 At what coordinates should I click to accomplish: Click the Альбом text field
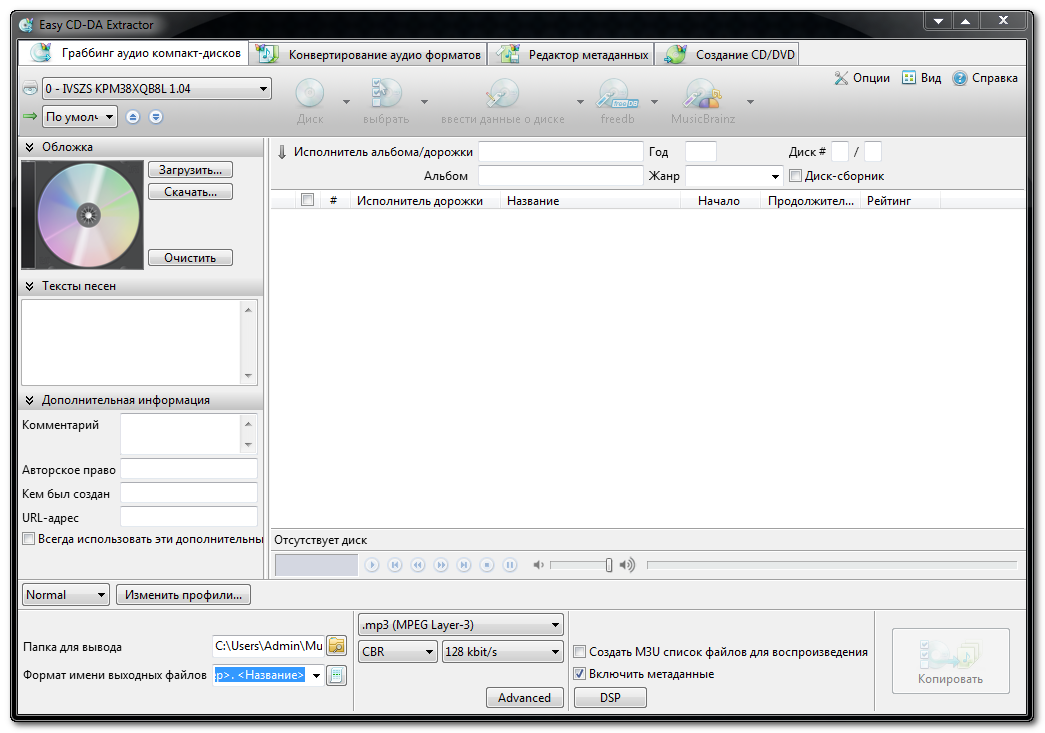[x=560, y=176]
